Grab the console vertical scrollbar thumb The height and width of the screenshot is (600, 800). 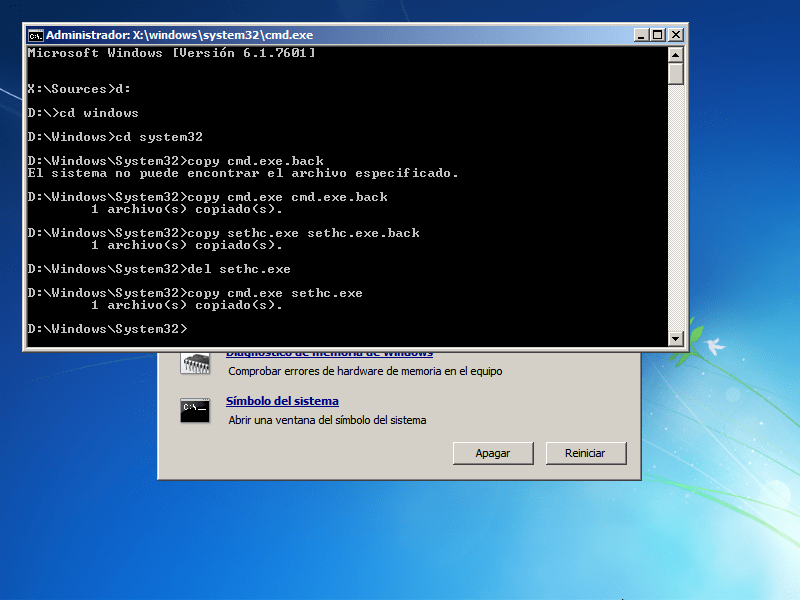pos(676,73)
